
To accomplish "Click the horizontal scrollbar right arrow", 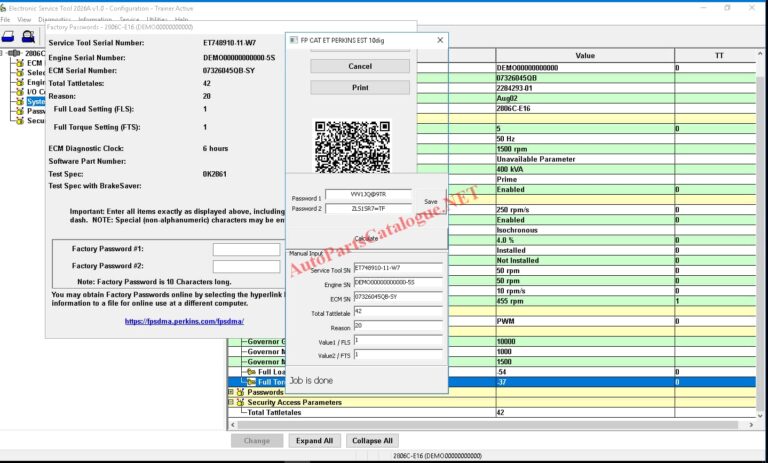I will click(751, 425).
